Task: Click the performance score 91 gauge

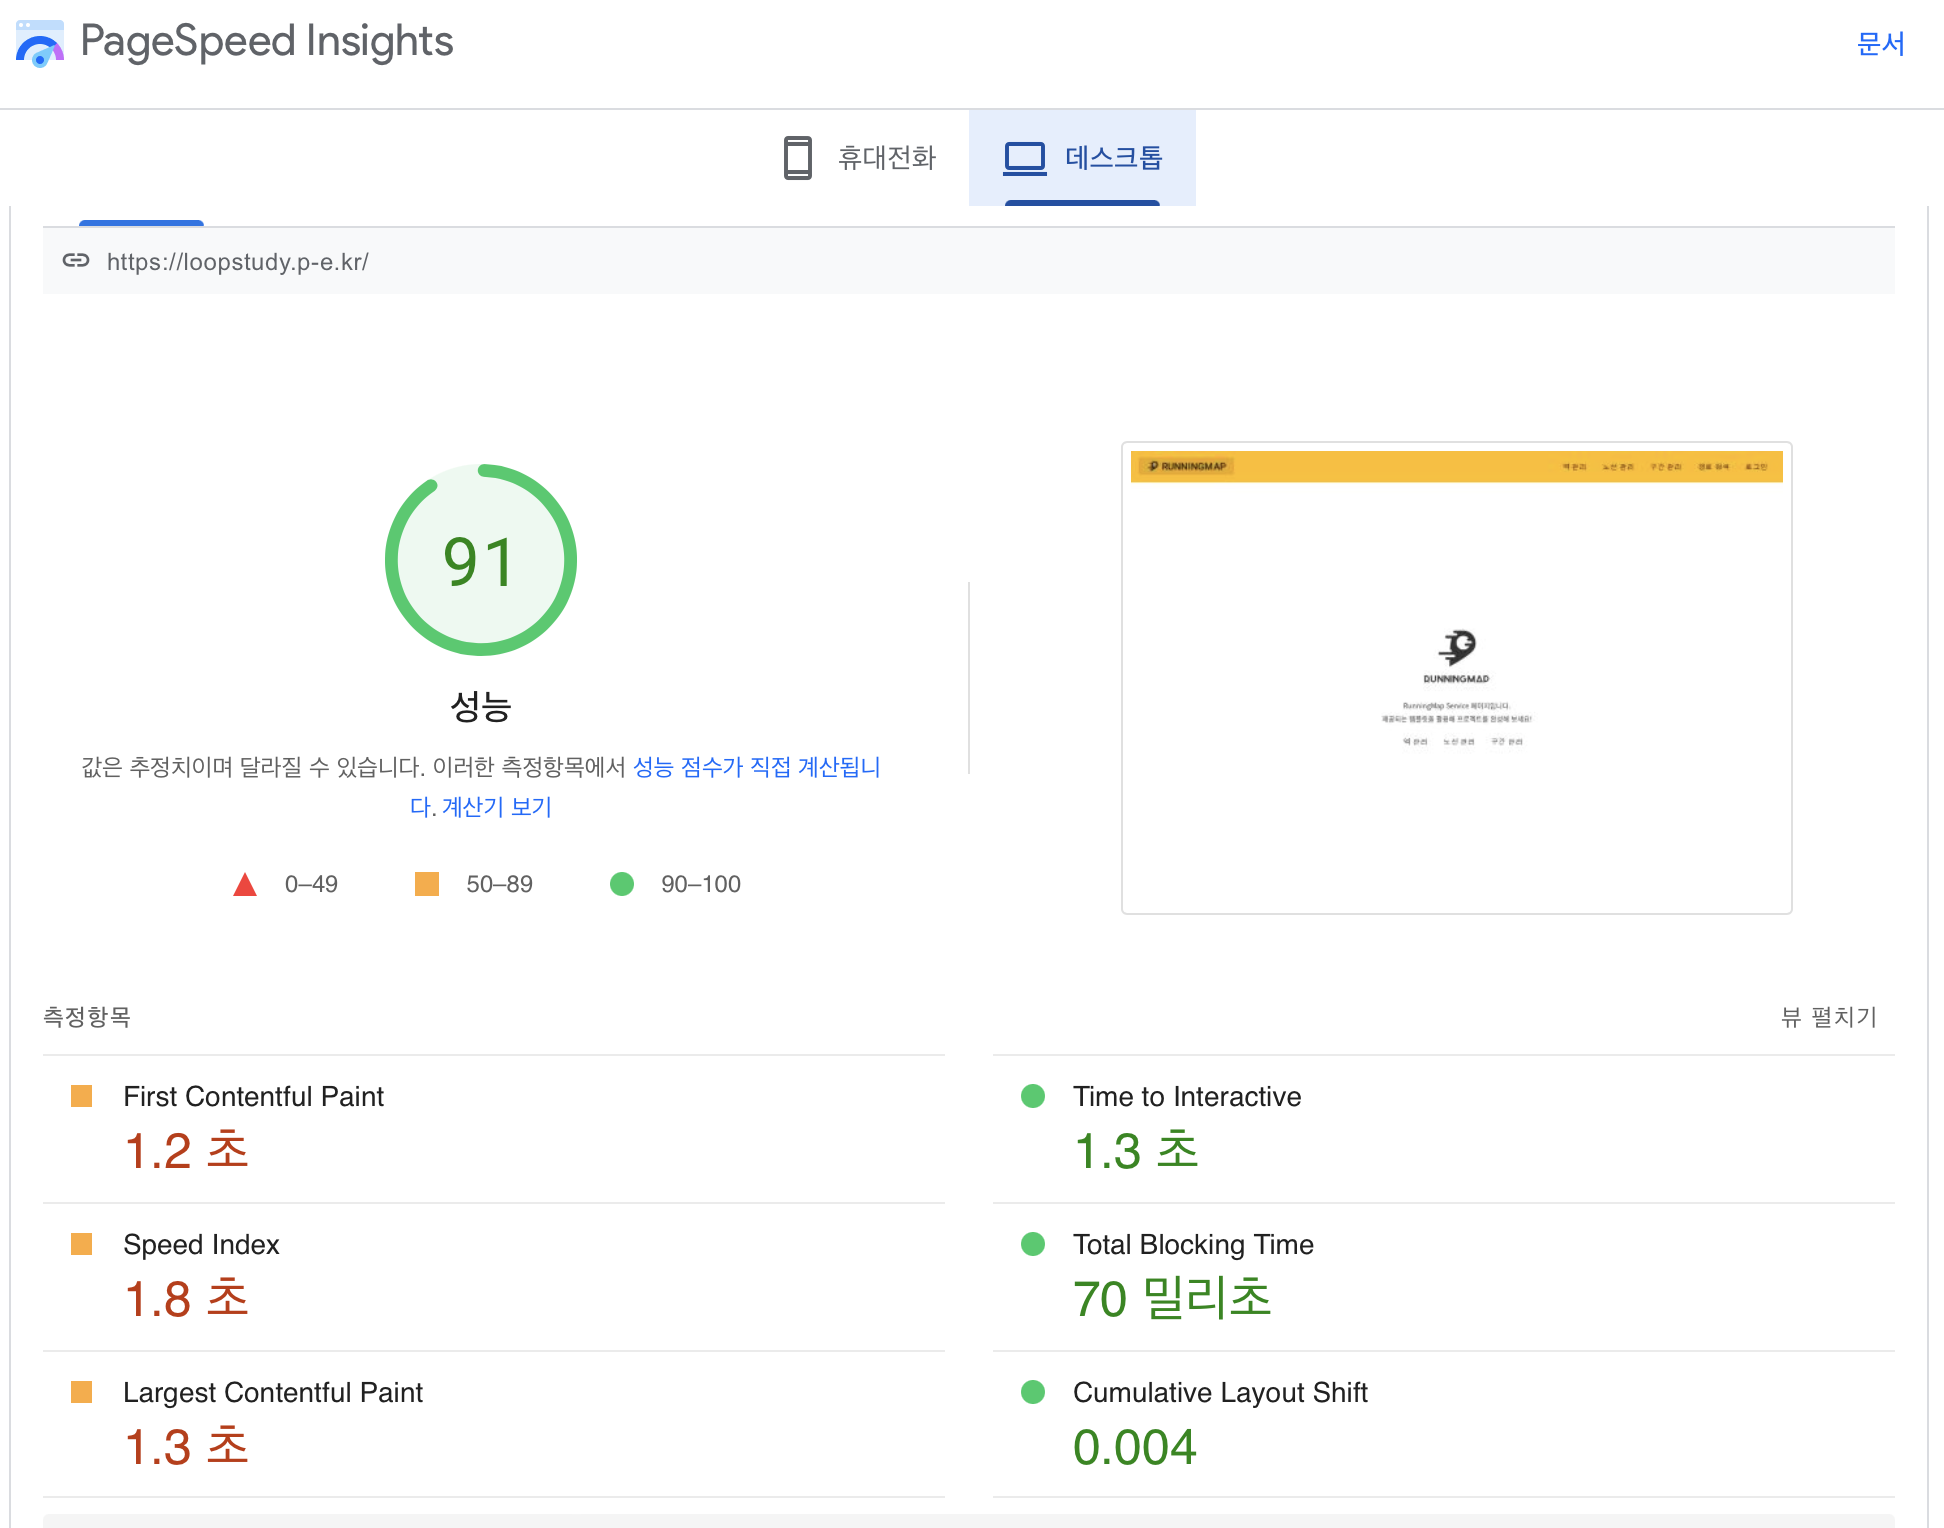Action: [481, 560]
